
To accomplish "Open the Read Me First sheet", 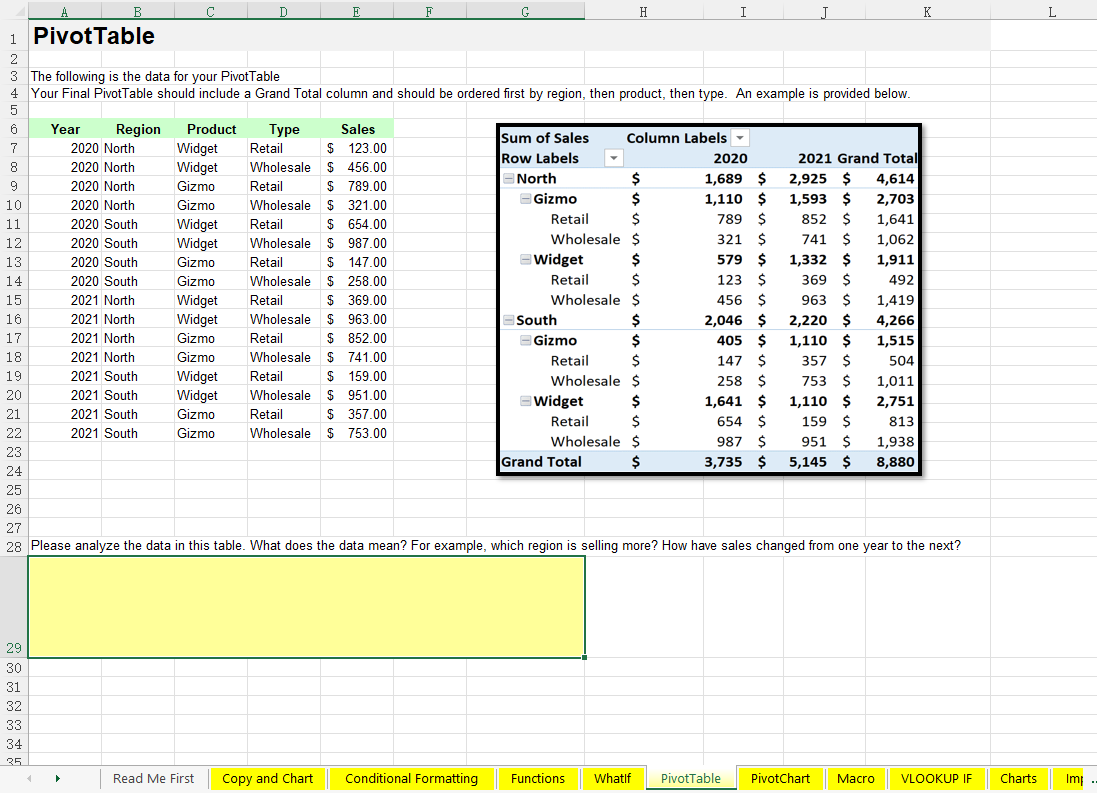I will (x=153, y=778).
